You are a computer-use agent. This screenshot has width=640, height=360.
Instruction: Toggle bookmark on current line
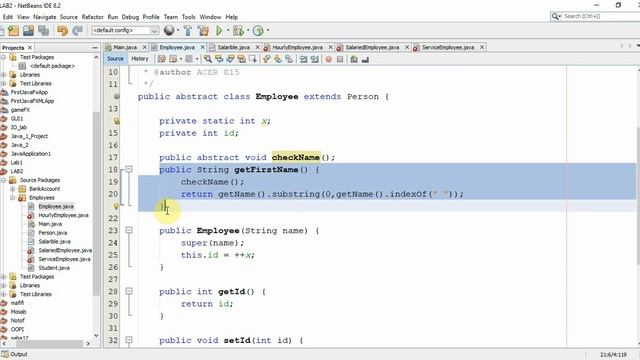289,59
